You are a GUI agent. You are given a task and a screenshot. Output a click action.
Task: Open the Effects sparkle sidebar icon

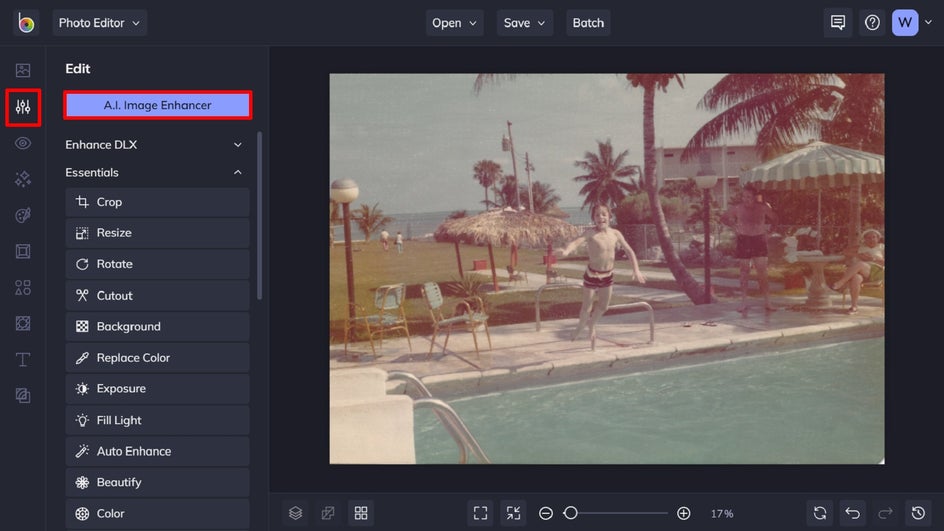point(23,179)
